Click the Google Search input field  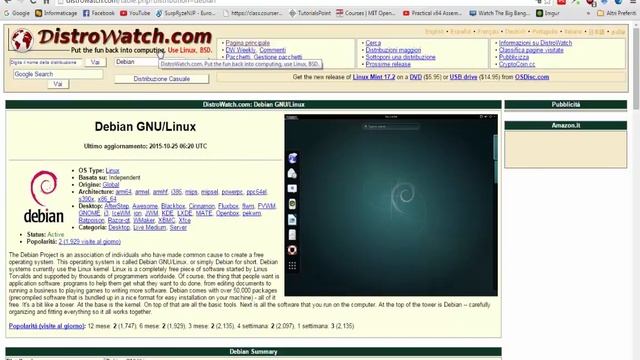pyautogui.click(x=58, y=74)
